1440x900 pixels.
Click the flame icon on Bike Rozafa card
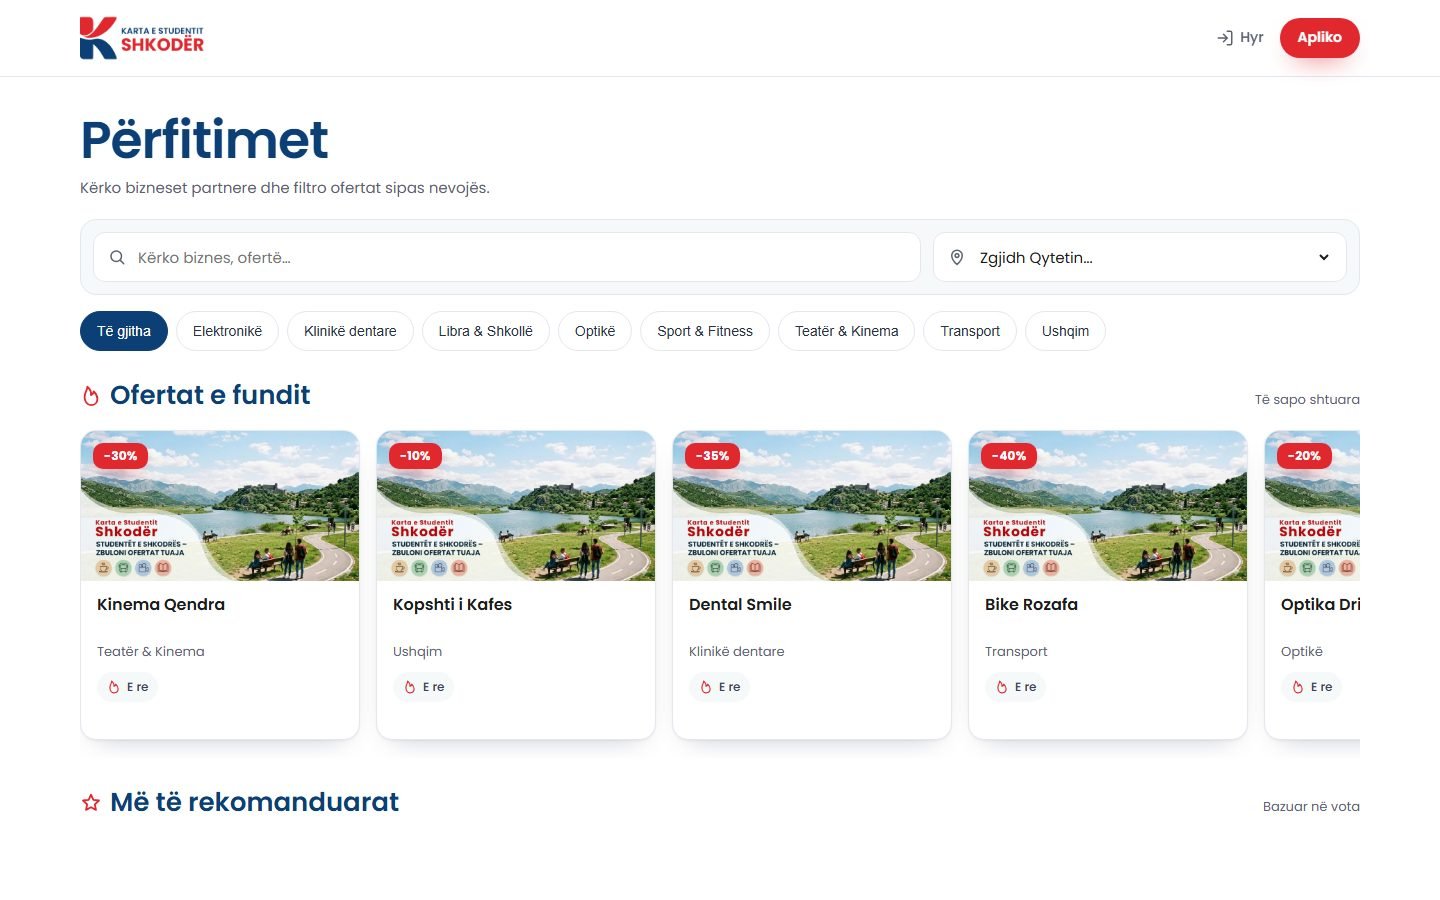[x=1002, y=687]
